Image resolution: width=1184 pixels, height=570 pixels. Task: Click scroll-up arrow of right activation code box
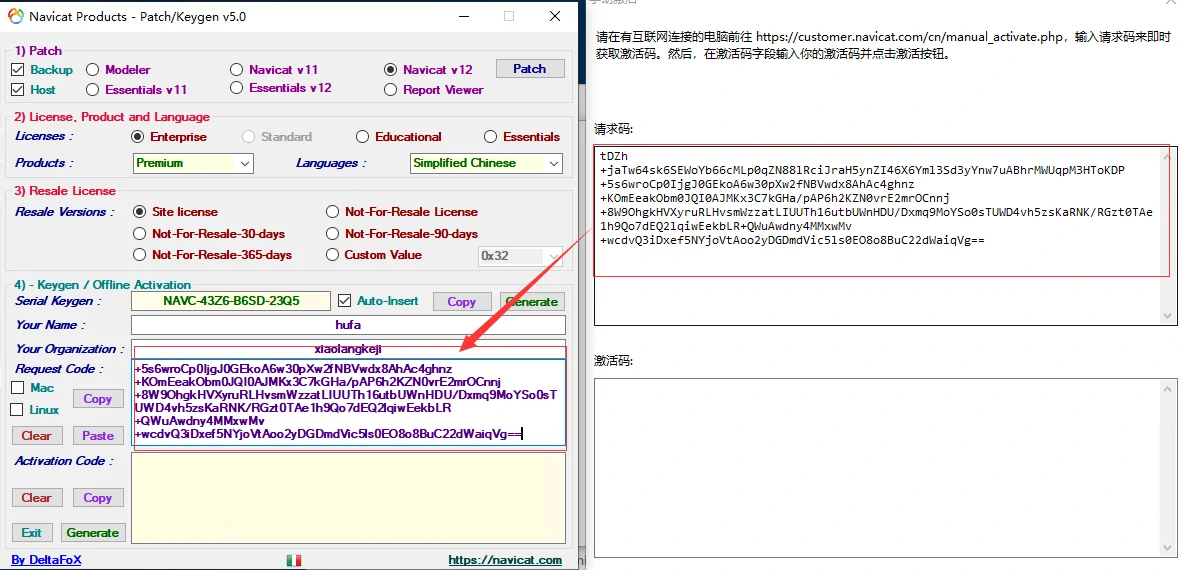tap(1168, 386)
